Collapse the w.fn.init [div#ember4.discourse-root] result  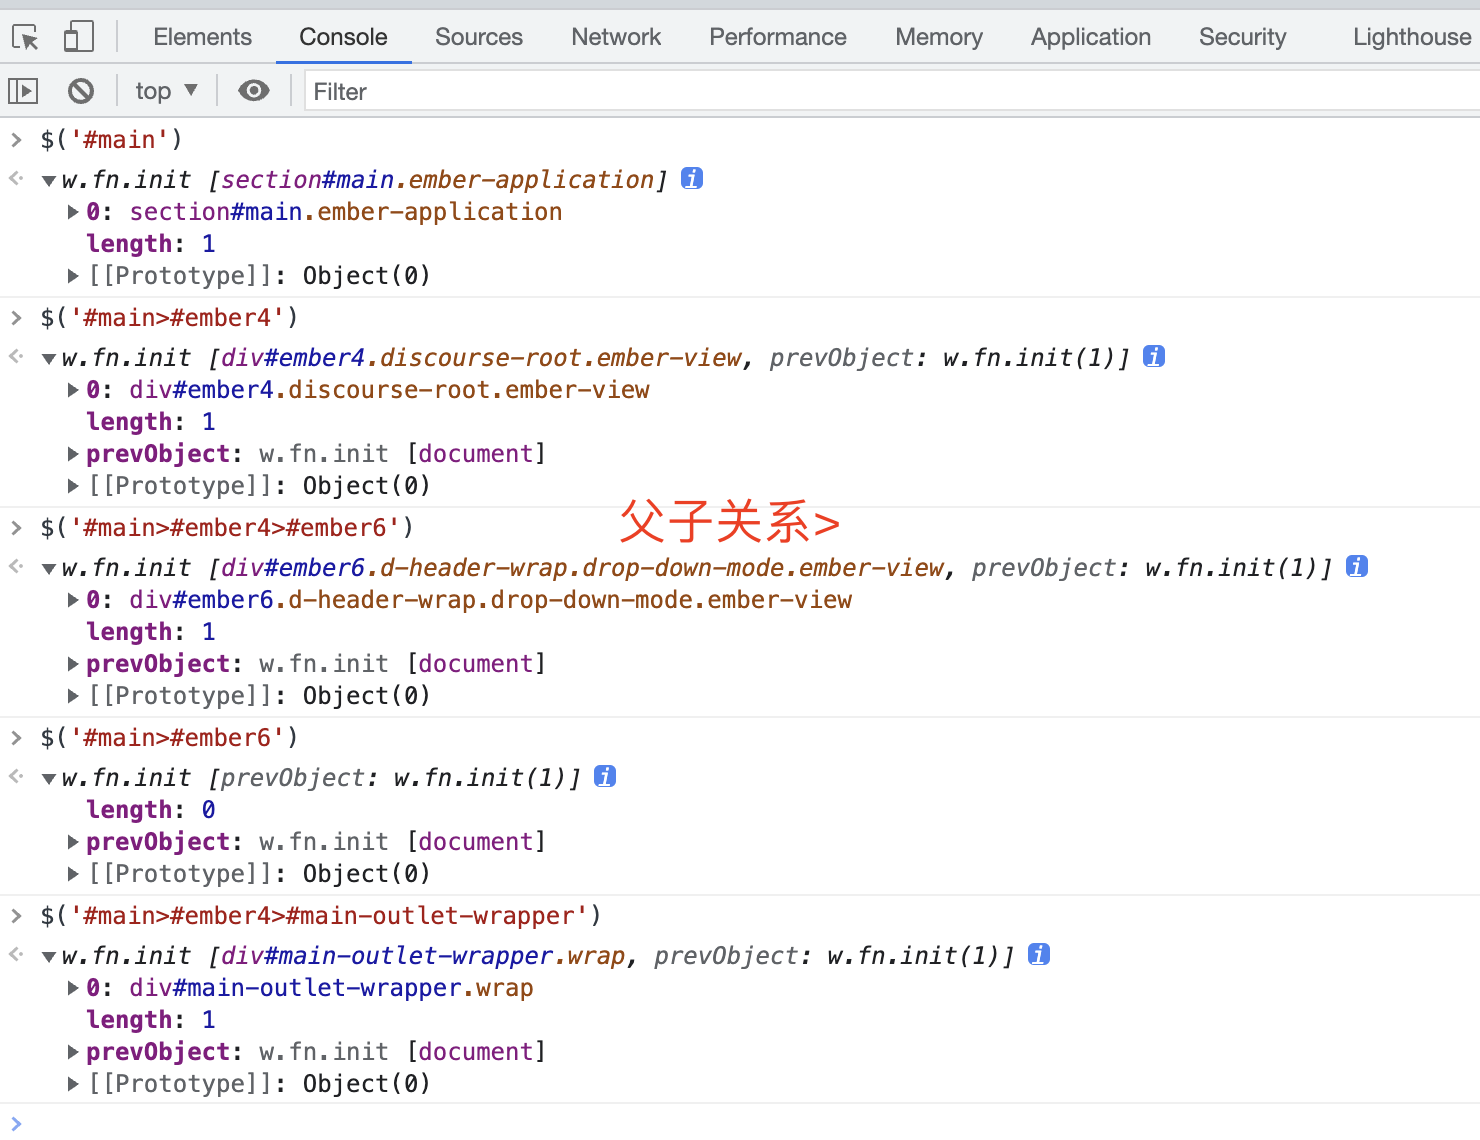[x=48, y=359]
